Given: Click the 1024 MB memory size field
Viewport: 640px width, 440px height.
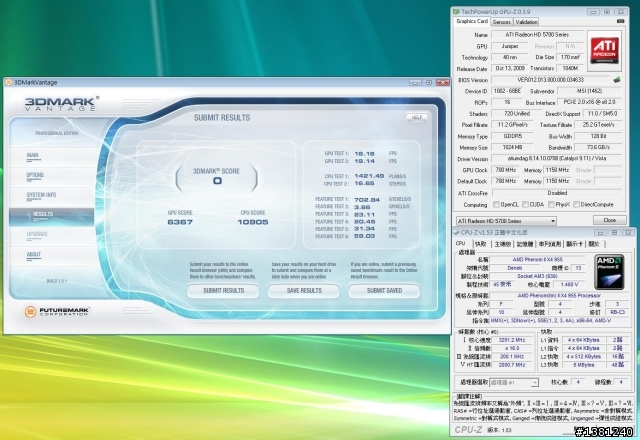Looking at the screenshot, I should (x=512, y=147).
